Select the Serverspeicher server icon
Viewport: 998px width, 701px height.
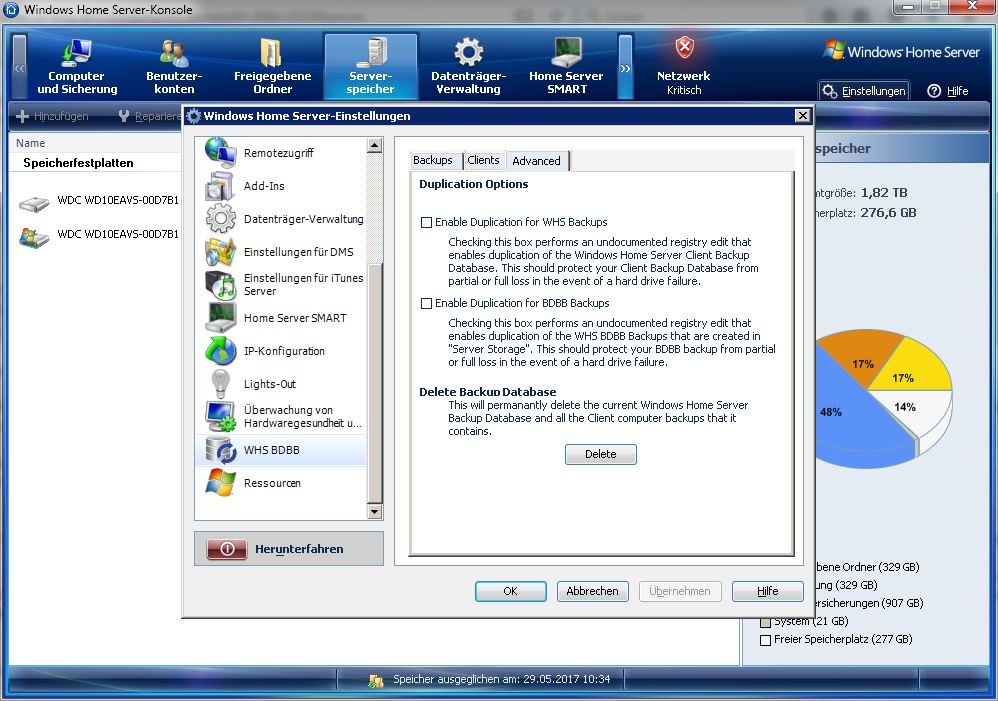[371, 52]
